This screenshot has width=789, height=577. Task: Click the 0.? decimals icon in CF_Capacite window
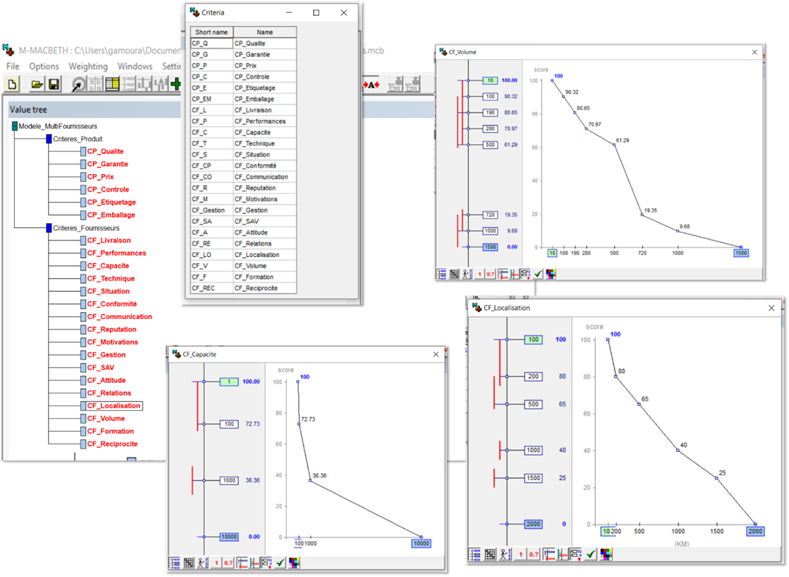pos(228,562)
